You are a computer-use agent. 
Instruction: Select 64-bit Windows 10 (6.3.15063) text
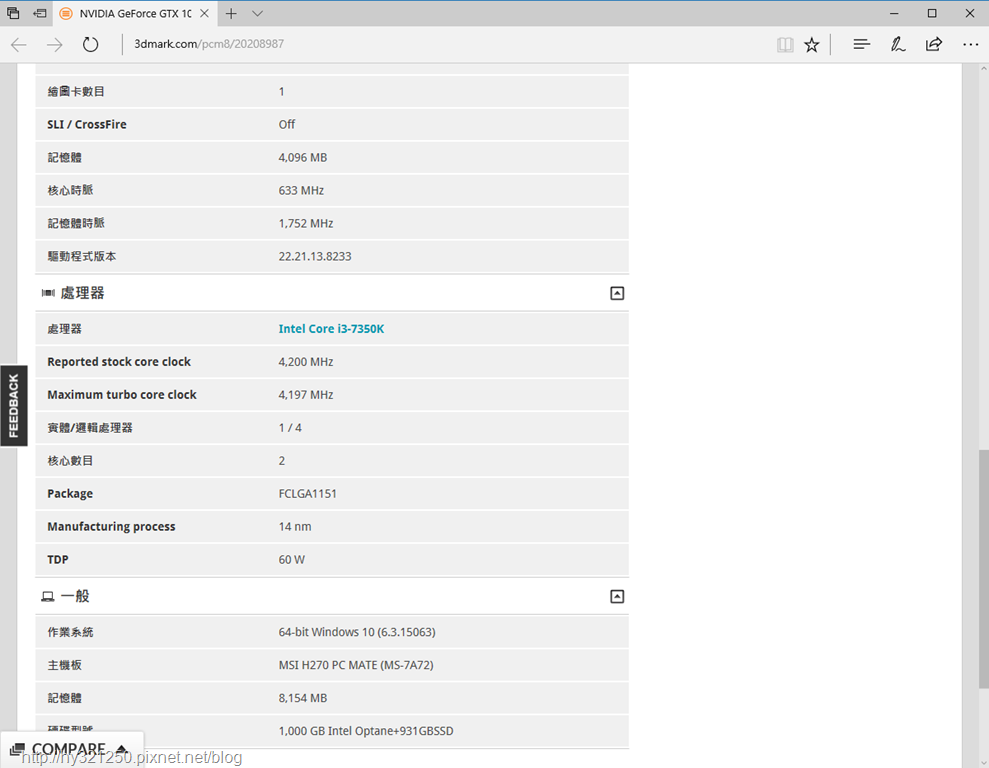tap(357, 632)
